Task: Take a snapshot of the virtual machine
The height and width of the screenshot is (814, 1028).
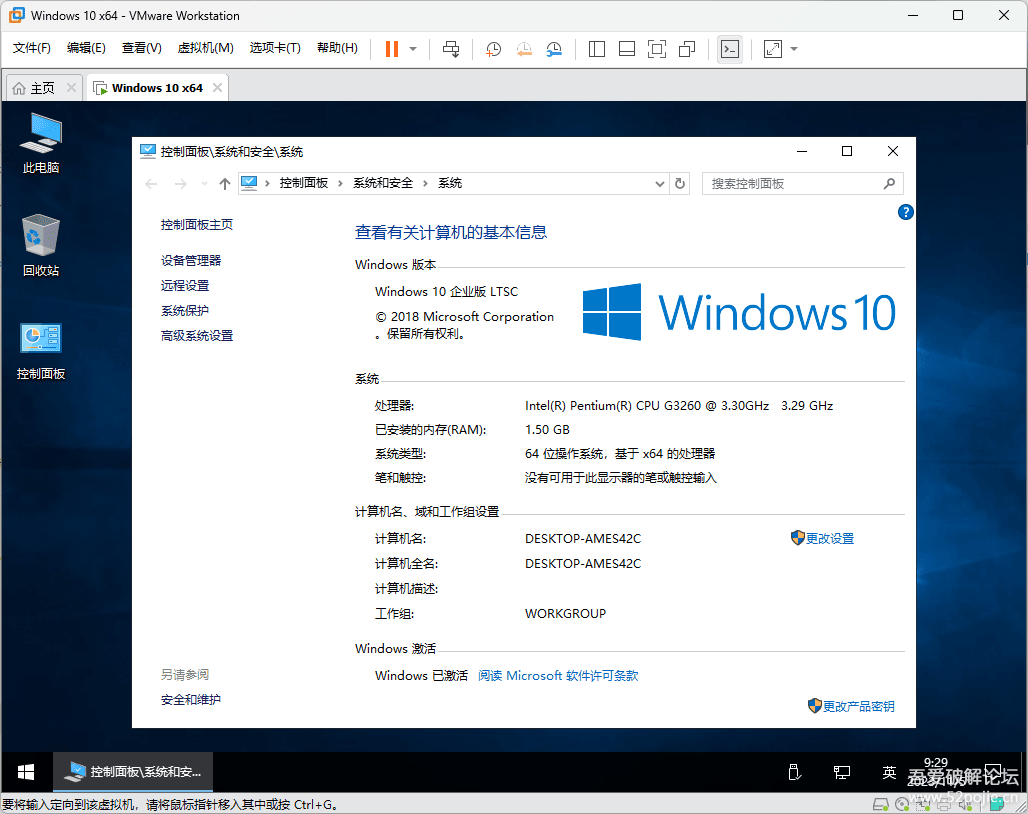Action: tap(493, 48)
